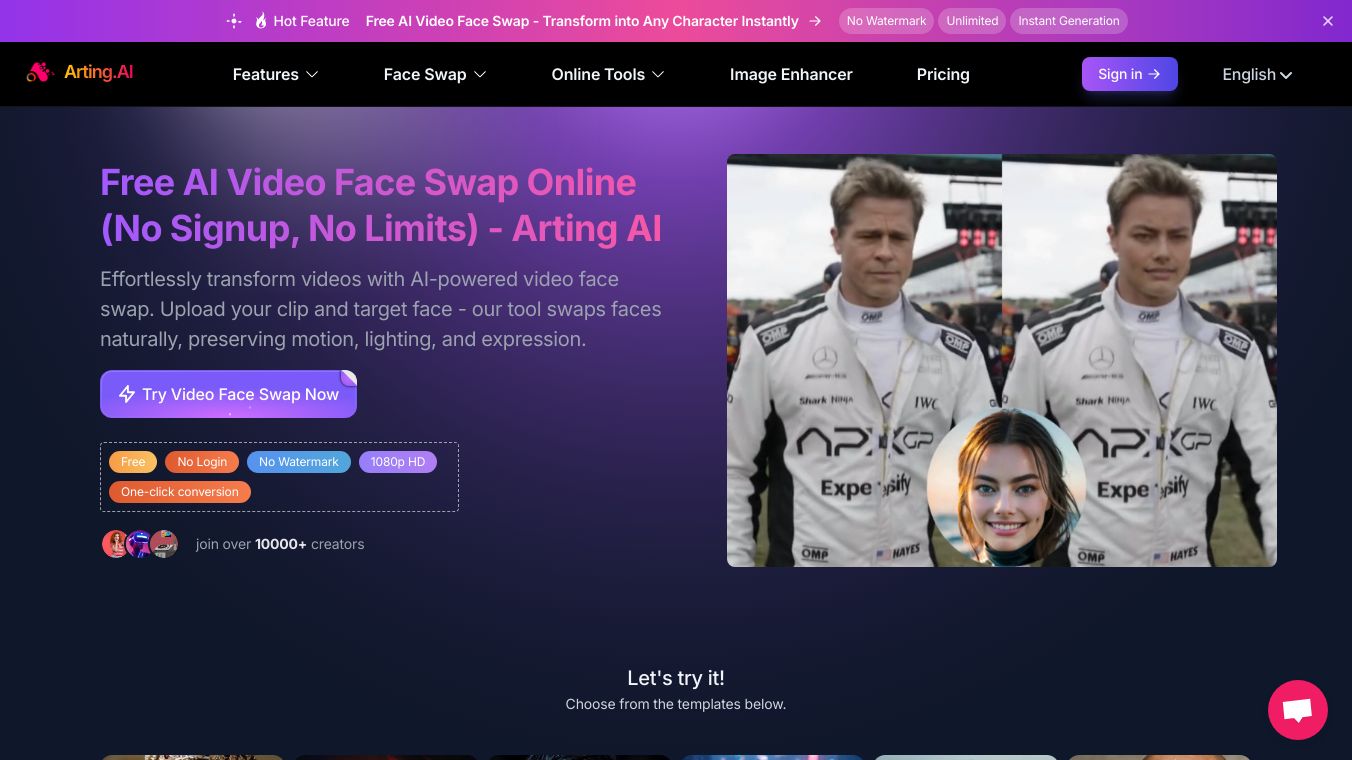
Task: Click the One-click conversion tag
Action: pos(180,492)
